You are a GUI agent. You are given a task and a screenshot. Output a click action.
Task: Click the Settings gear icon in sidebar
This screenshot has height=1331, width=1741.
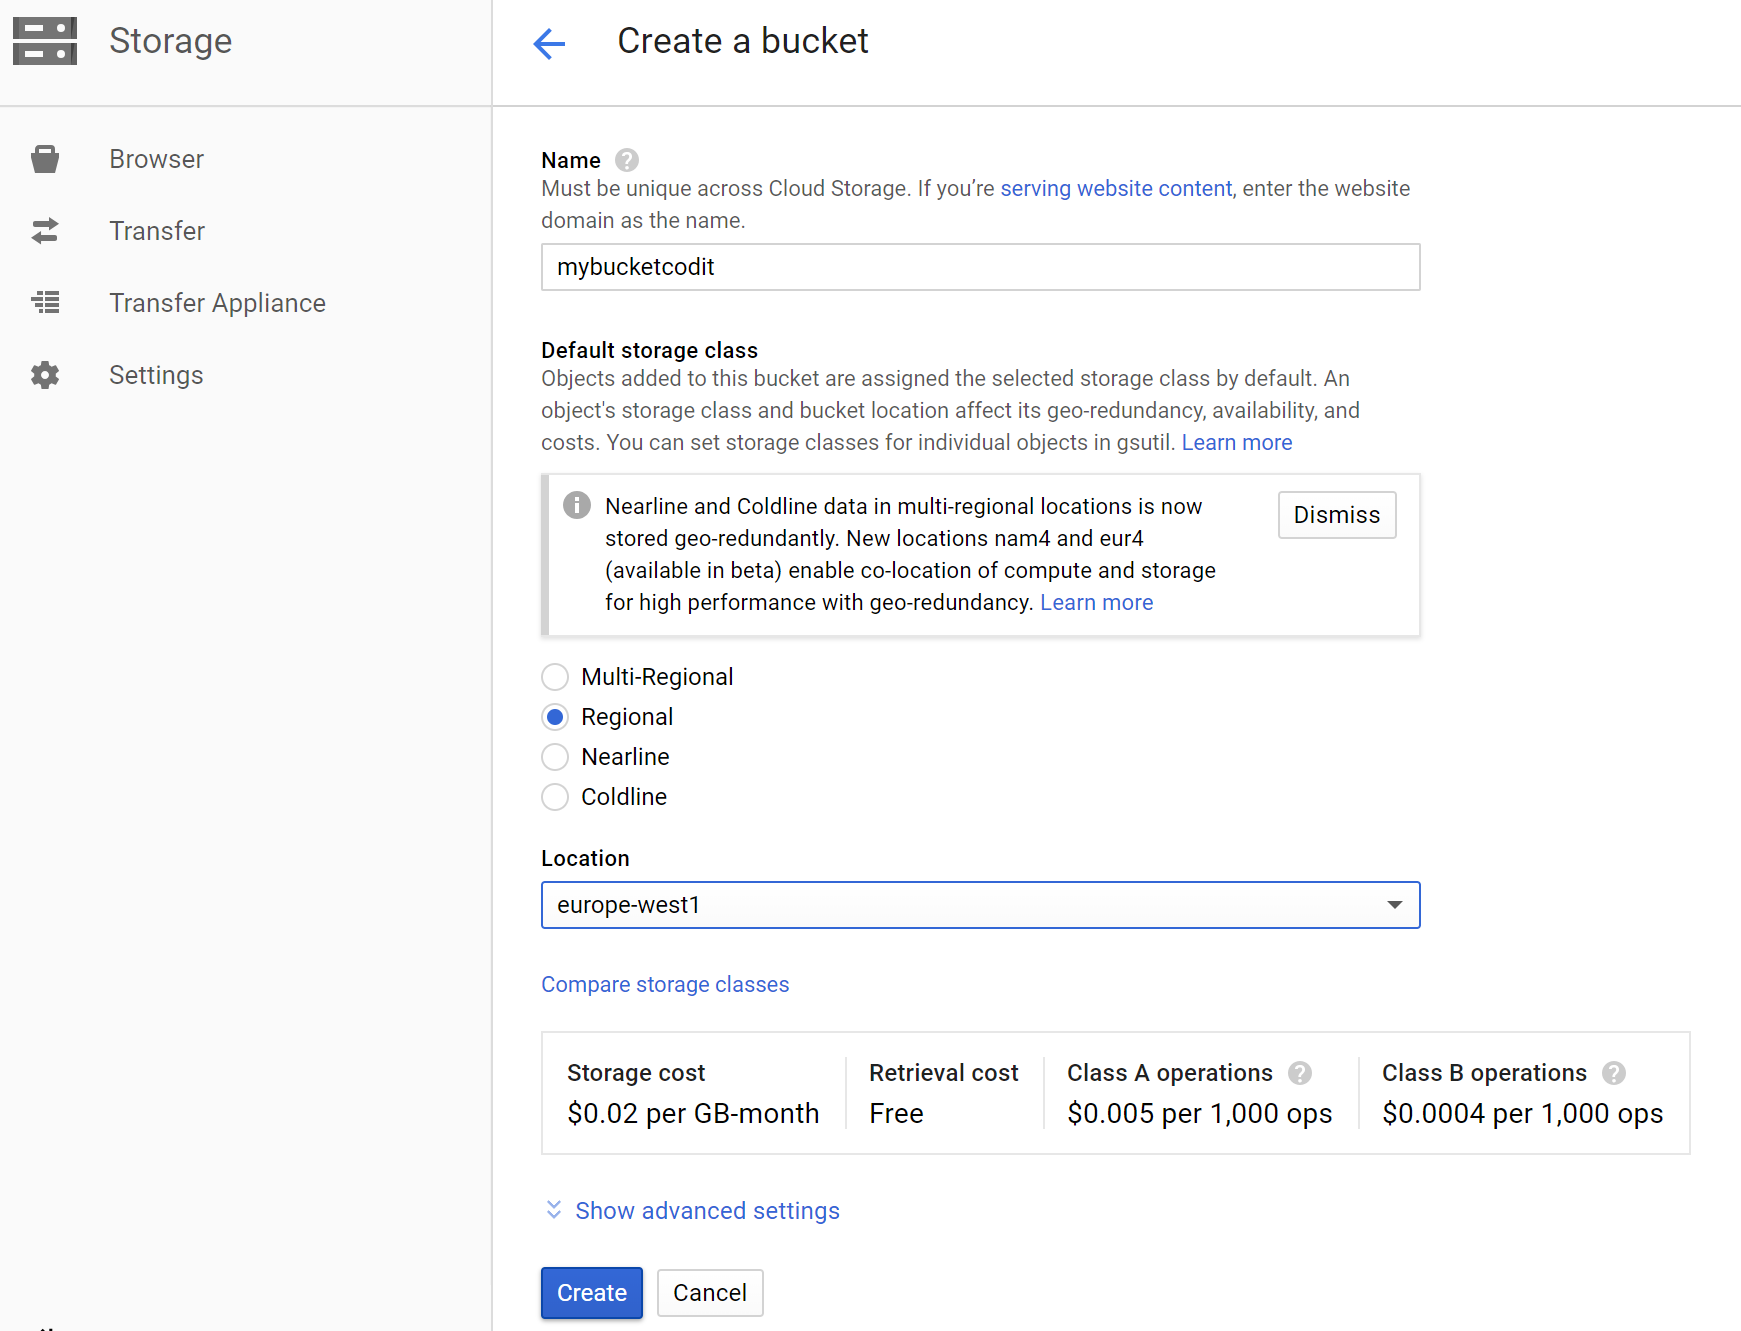(x=45, y=375)
